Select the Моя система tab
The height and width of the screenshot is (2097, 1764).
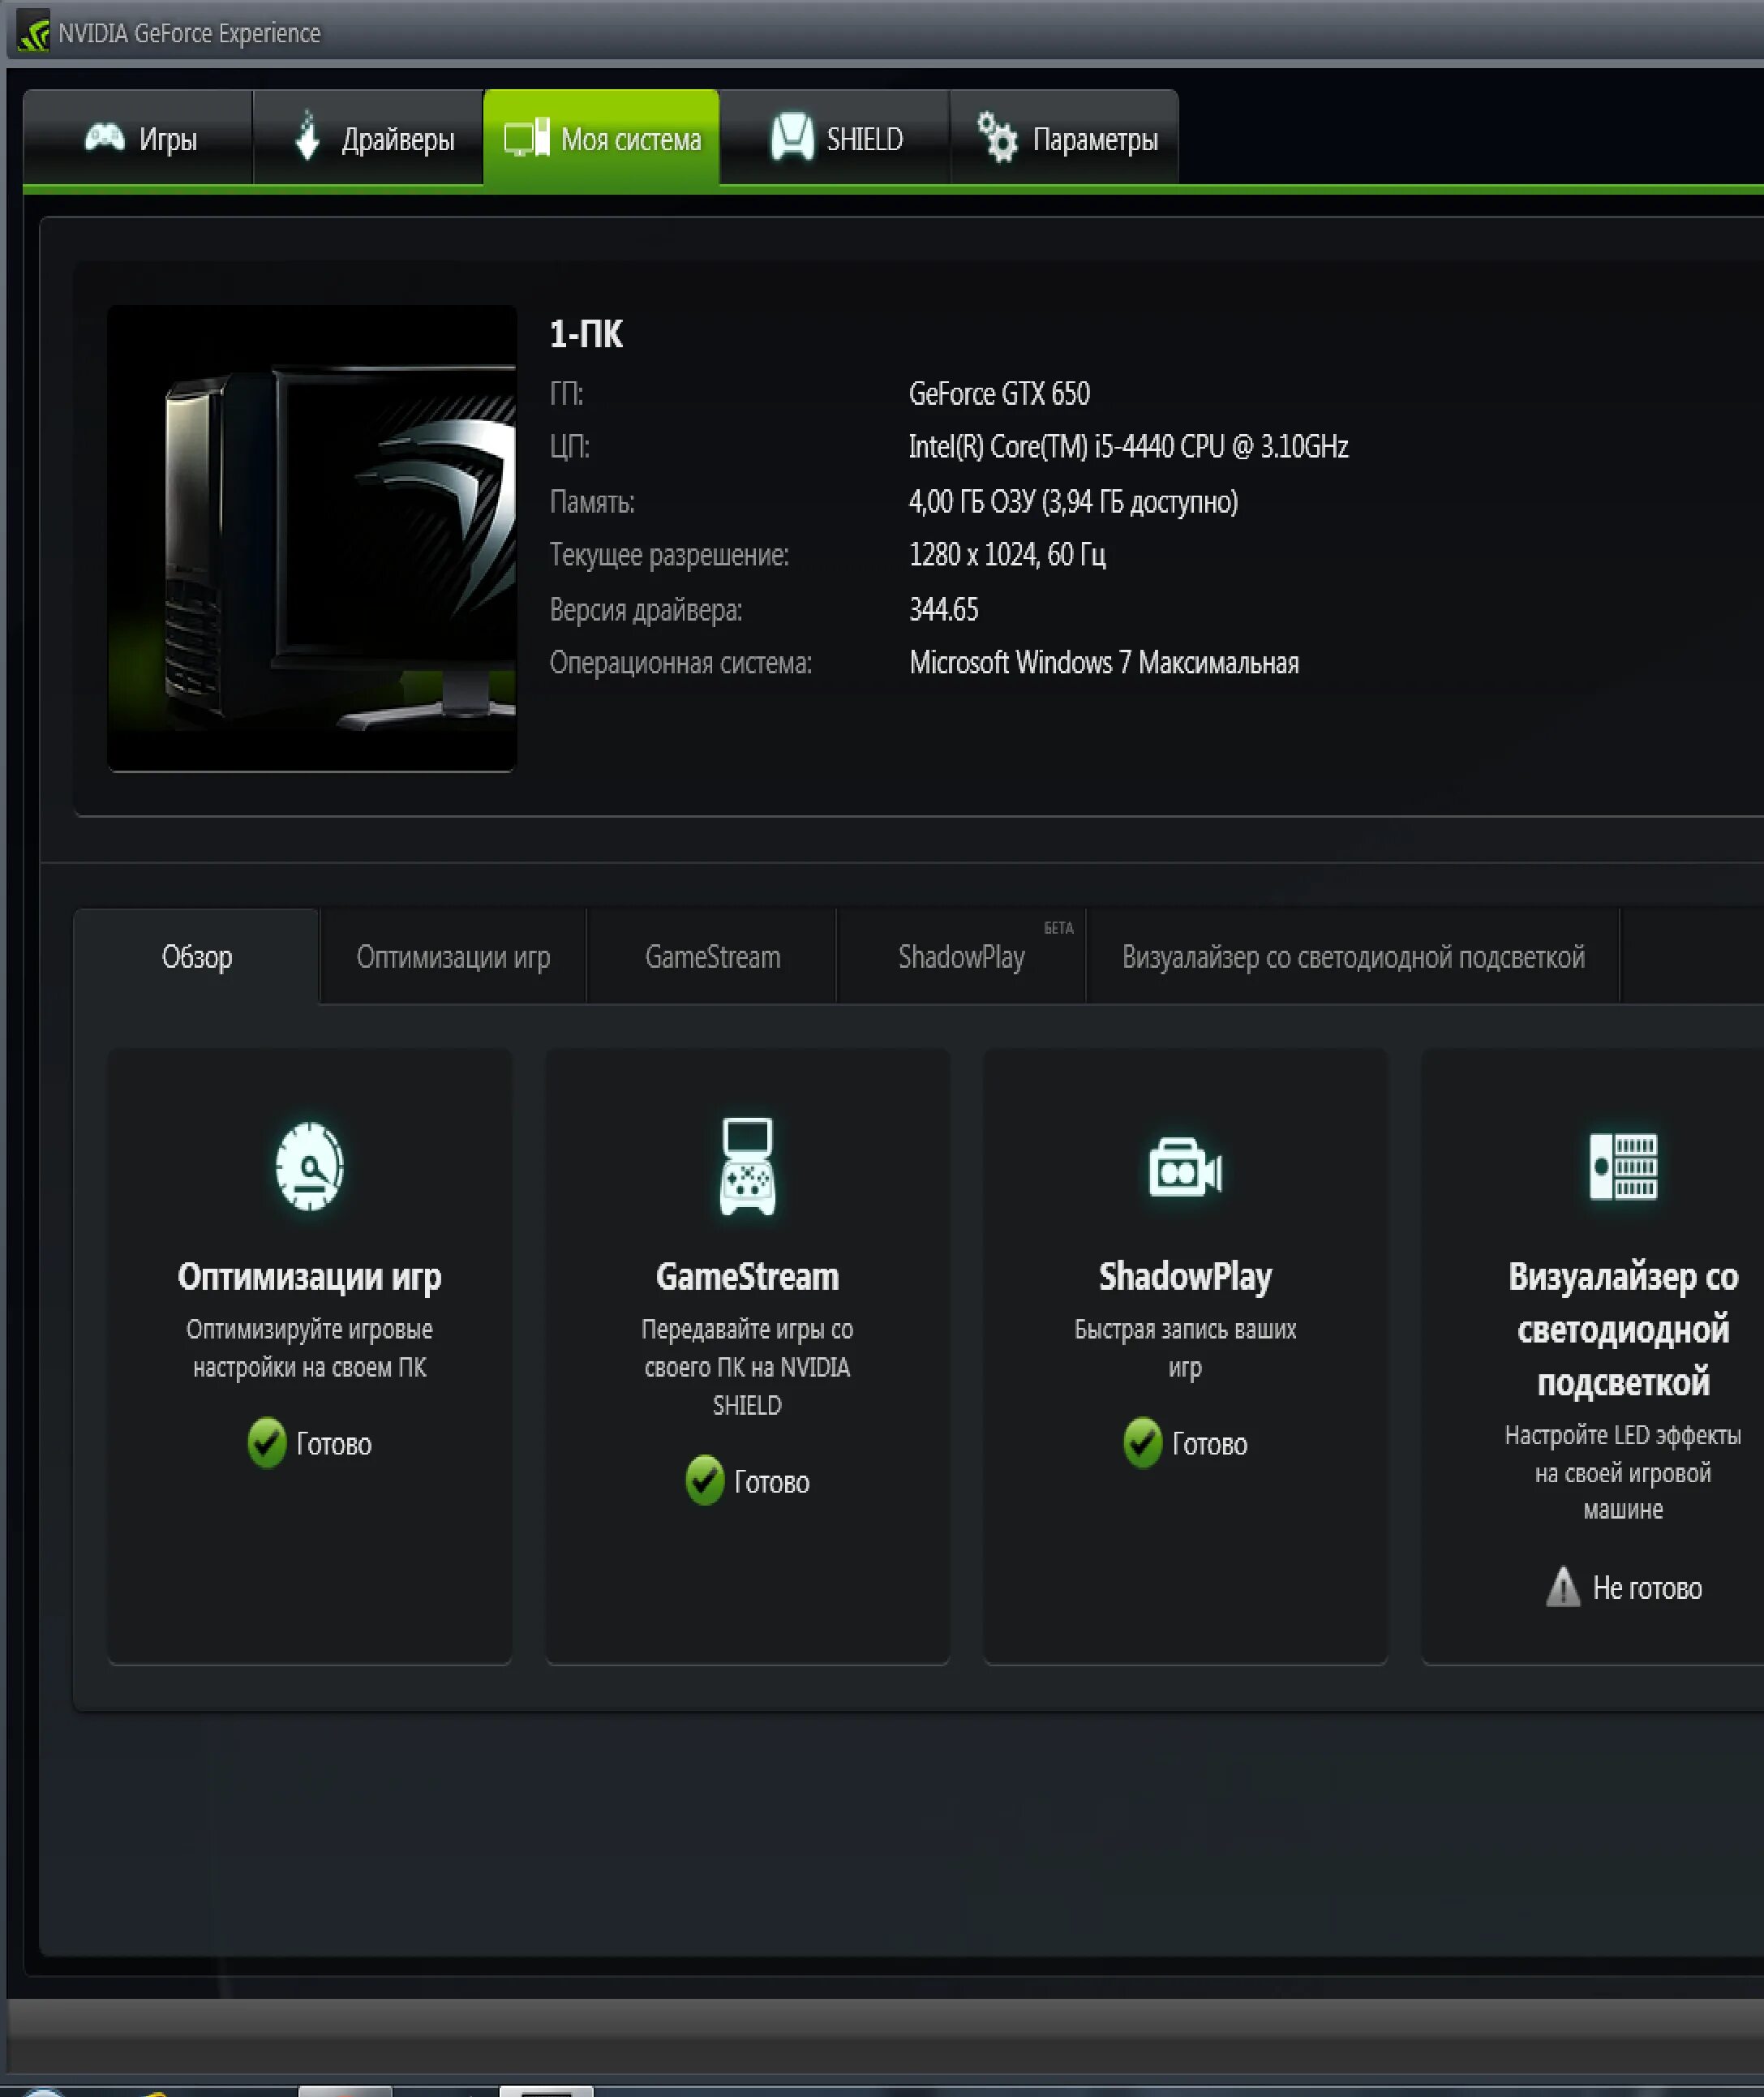(601, 138)
